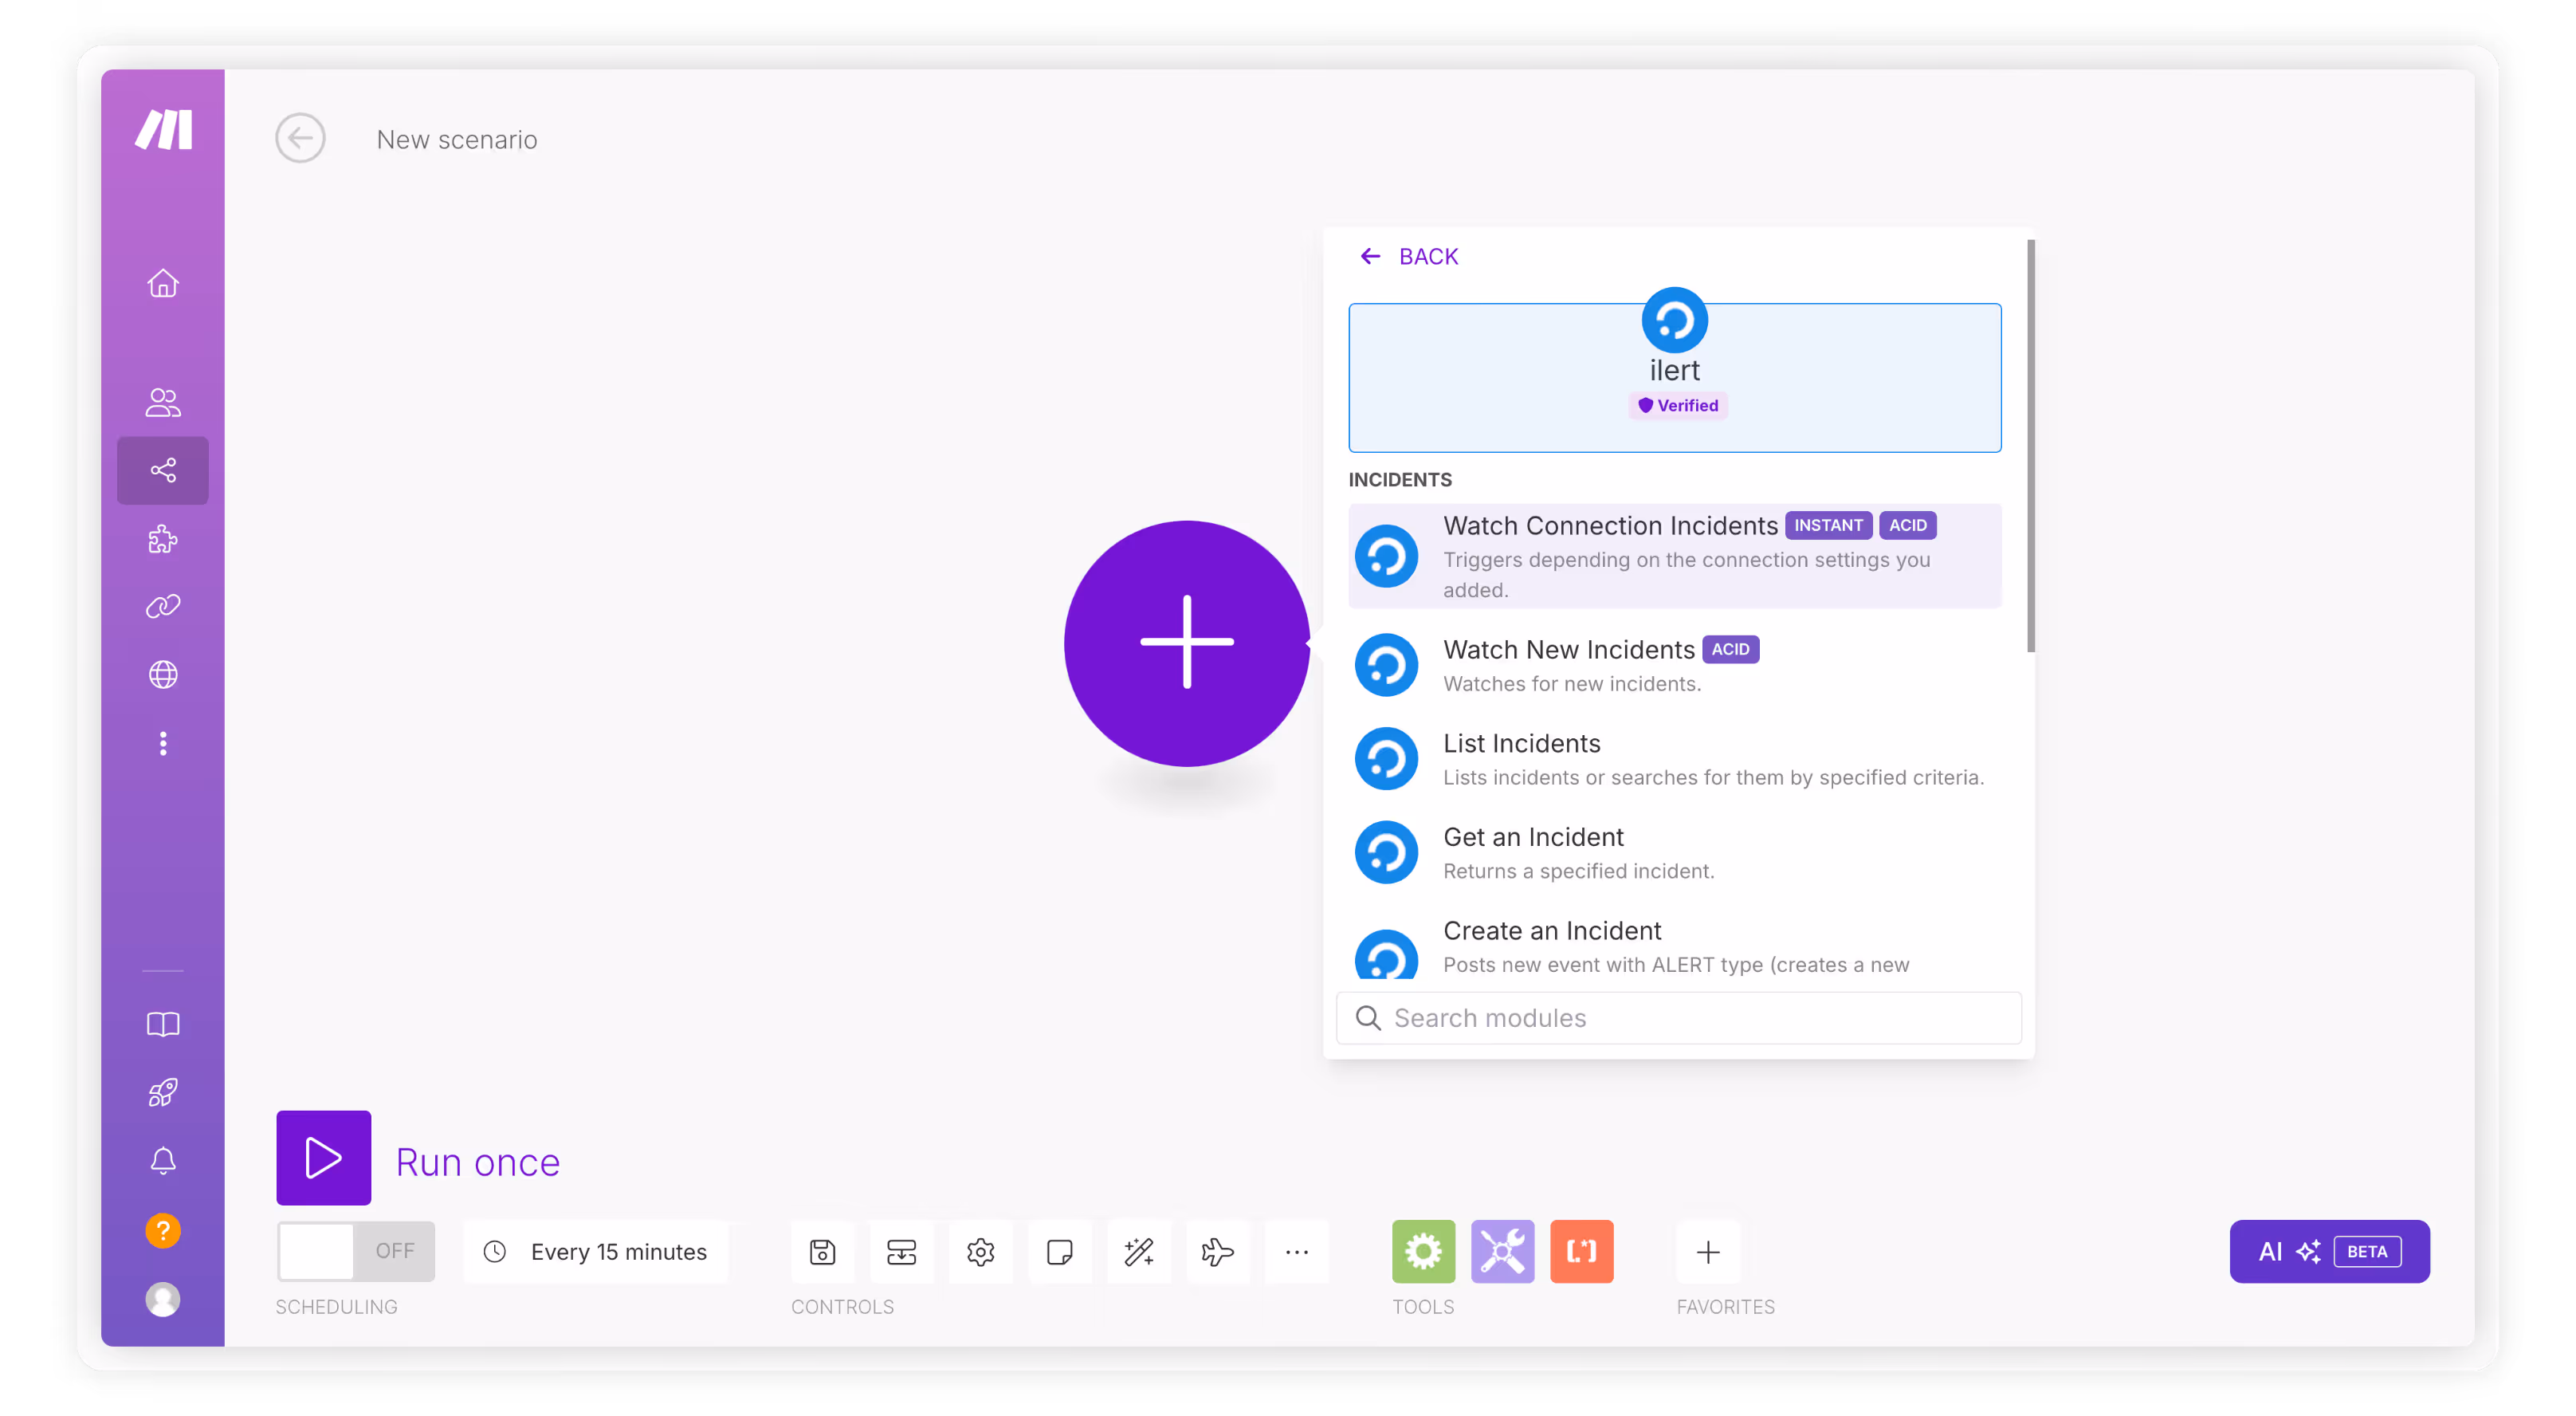Click the auto-align magic wand icon
Screen dimensions: 2576x1416
click(1139, 1251)
